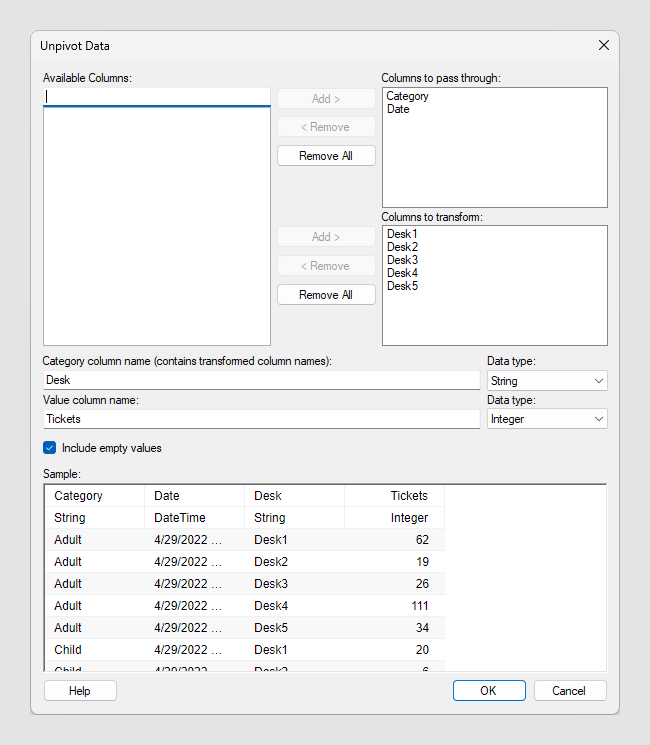The width and height of the screenshot is (650, 745).
Task: Click the Value column name field
Action: click(261, 419)
